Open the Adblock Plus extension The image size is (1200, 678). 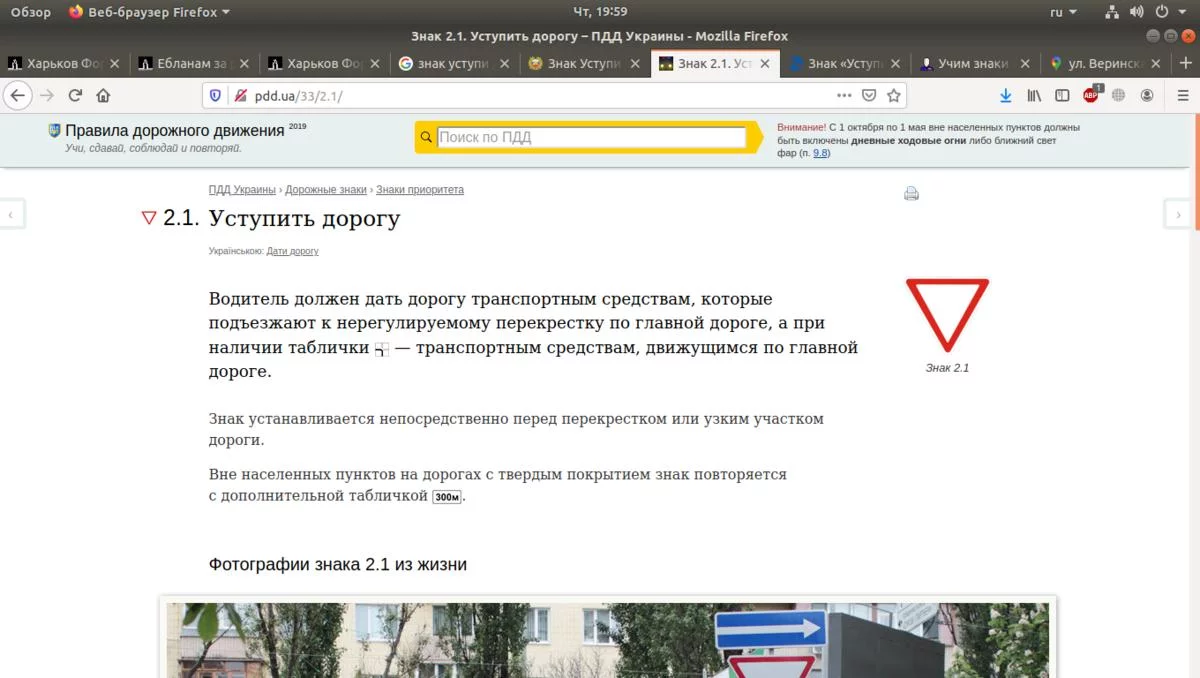click(x=1091, y=96)
